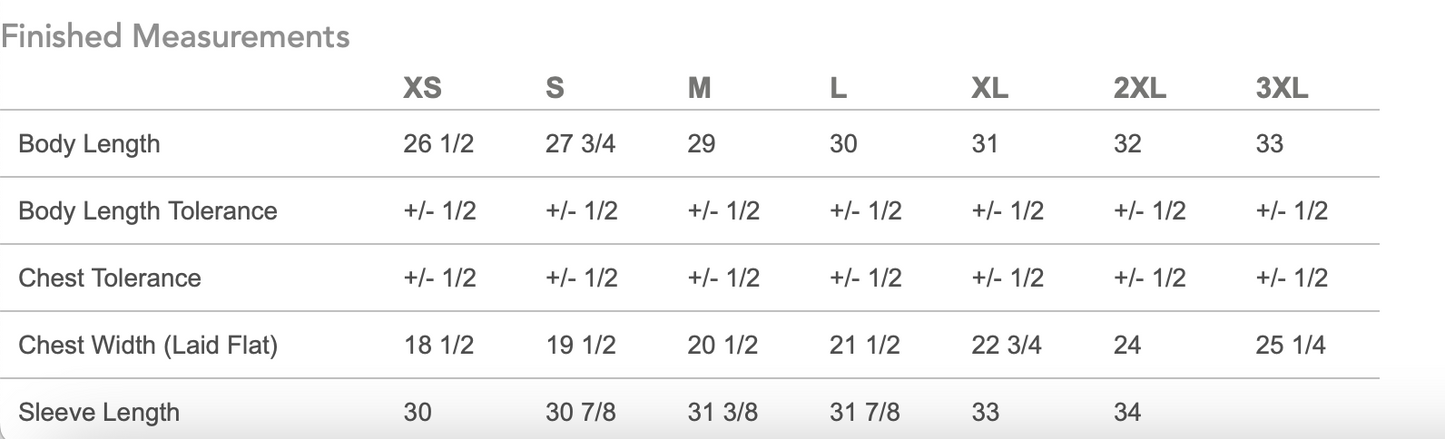Click the S sleeve length value 30 7/8
This screenshot has height=439, width=1445.
[581, 412]
